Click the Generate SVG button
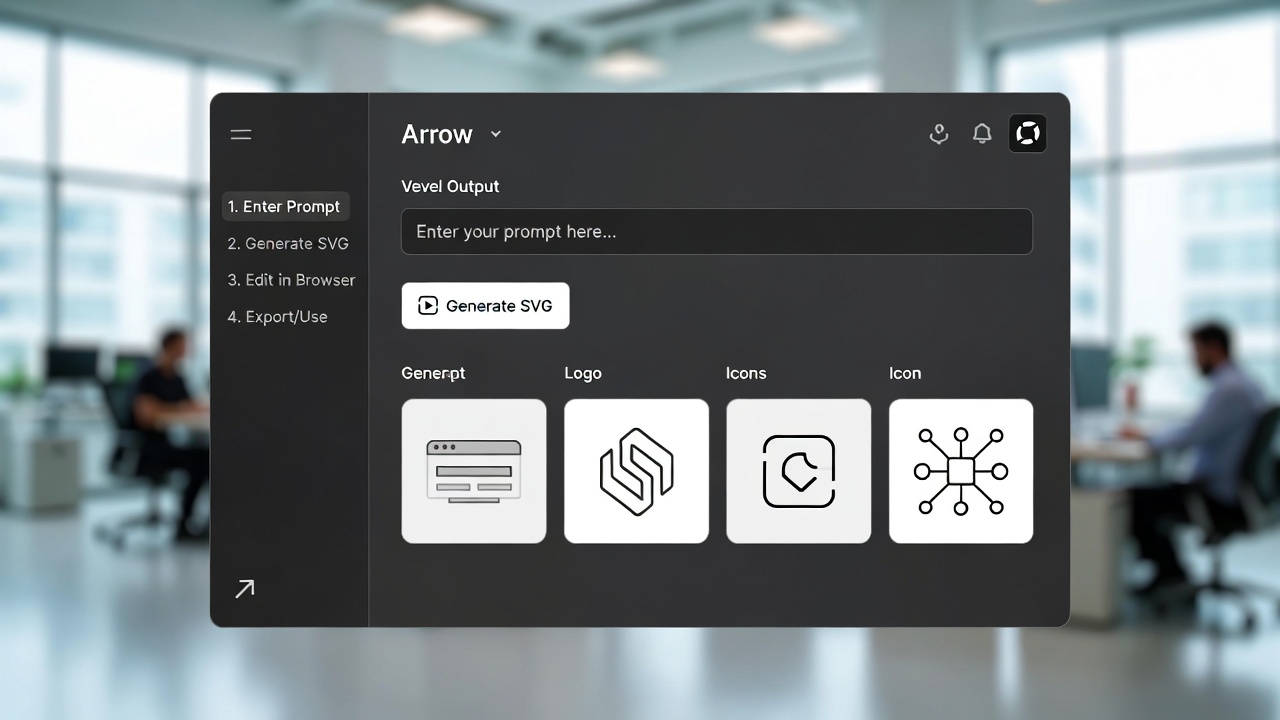This screenshot has width=1280, height=720. [485, 306]
